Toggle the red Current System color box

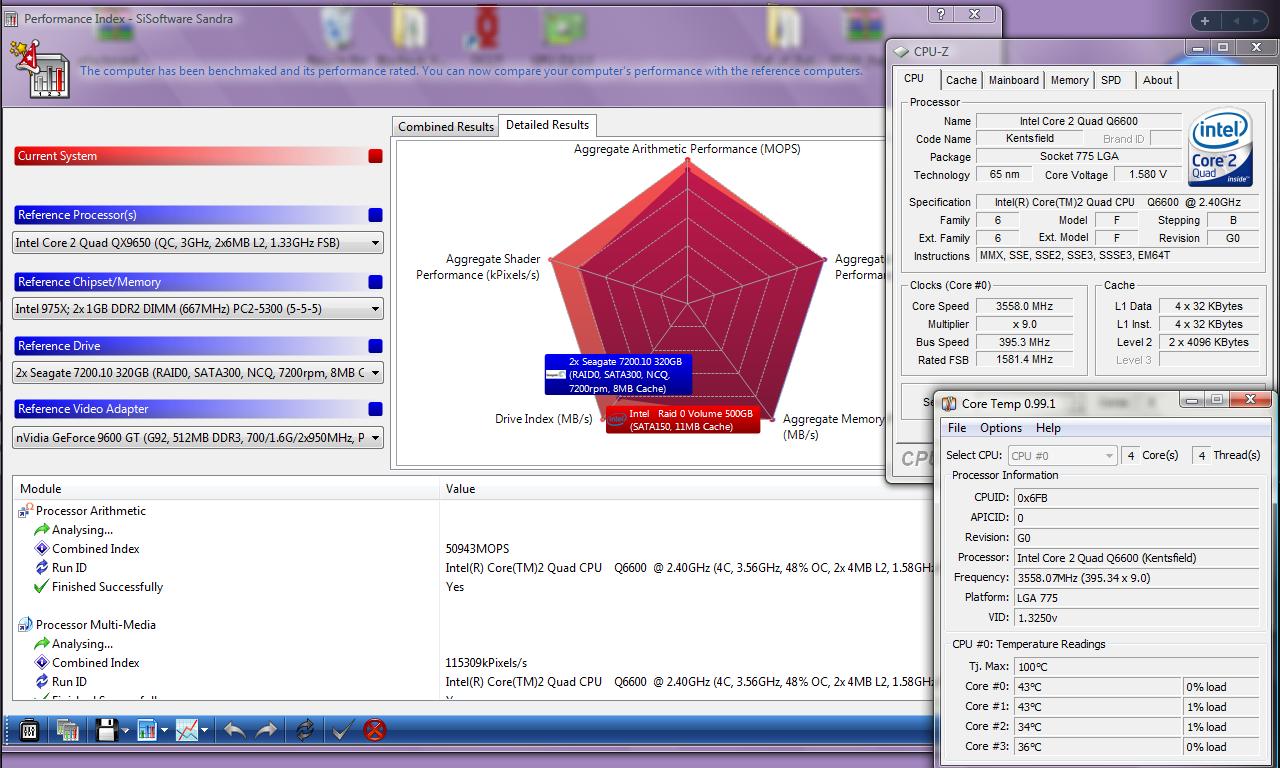[375, 156]
